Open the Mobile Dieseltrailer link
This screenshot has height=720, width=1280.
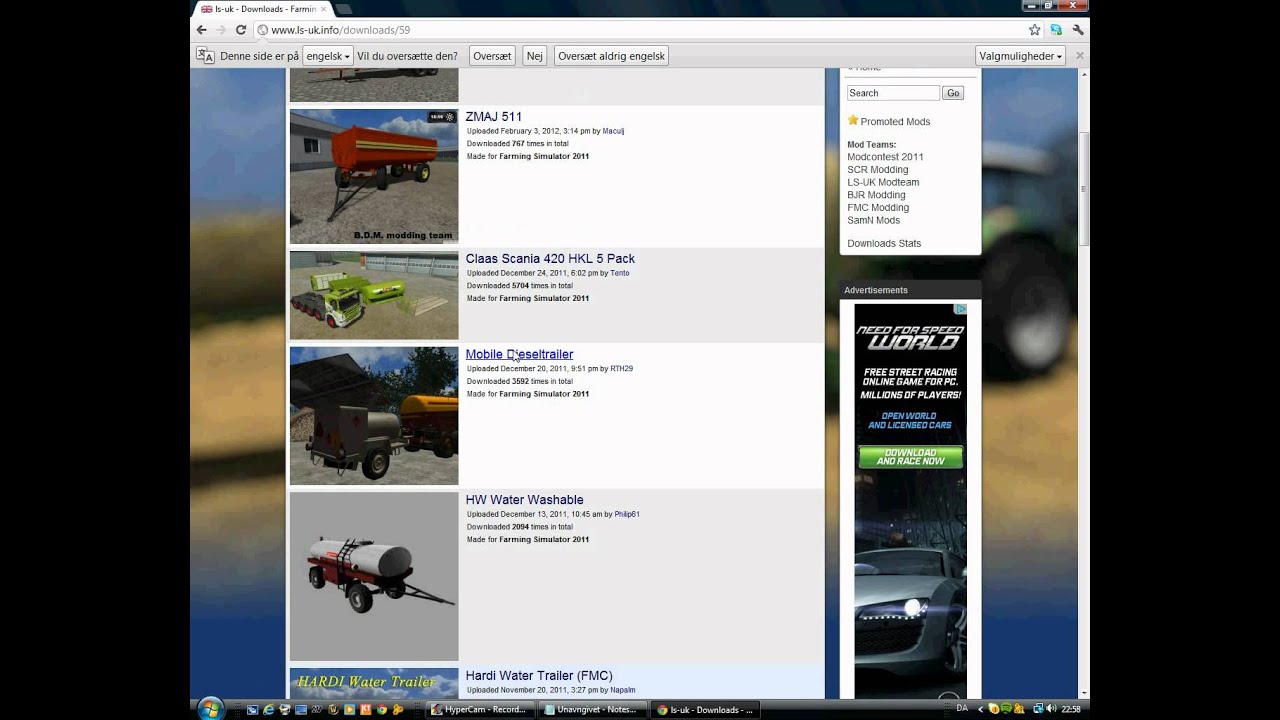tap(519, 354)
